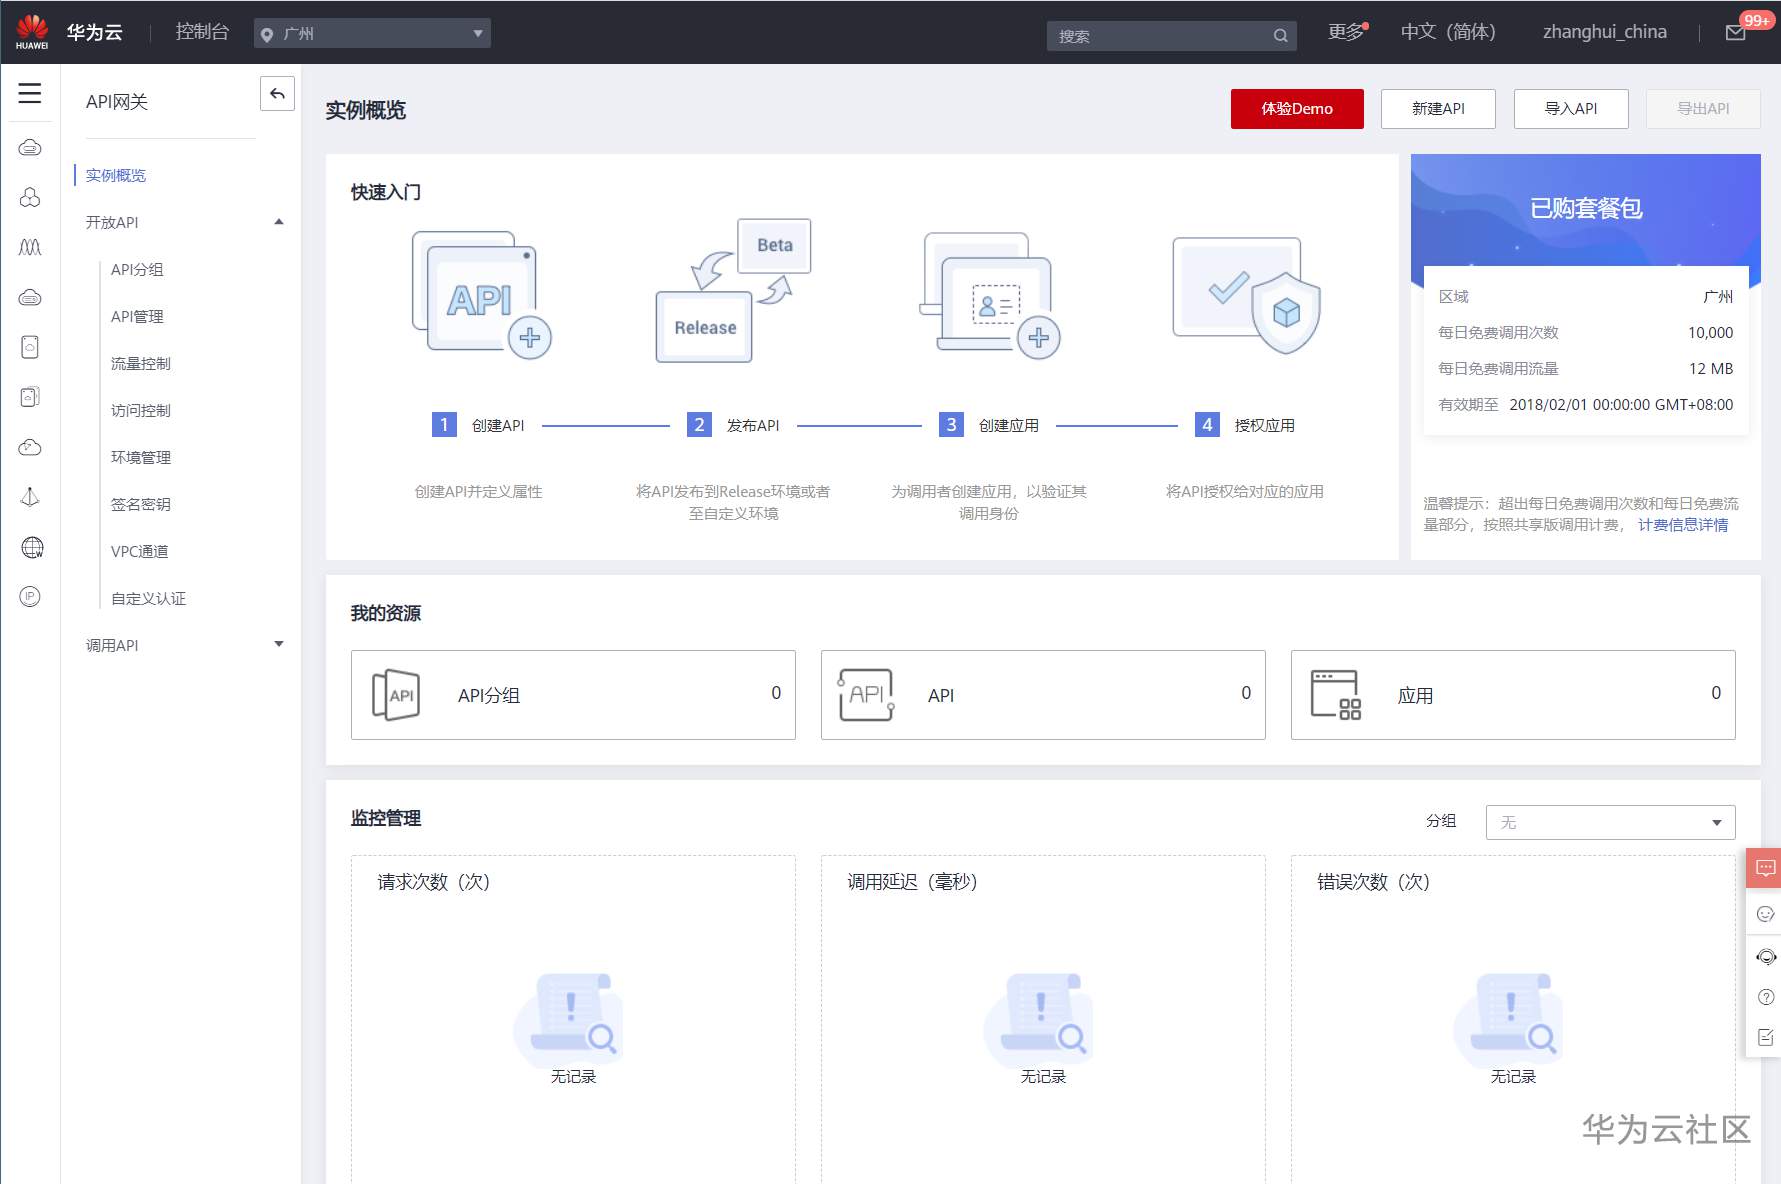Viewport: 1781px width, 1184px height.
Task: Open the mail notifications icon with the 99+ badge
Action: 1736,33
